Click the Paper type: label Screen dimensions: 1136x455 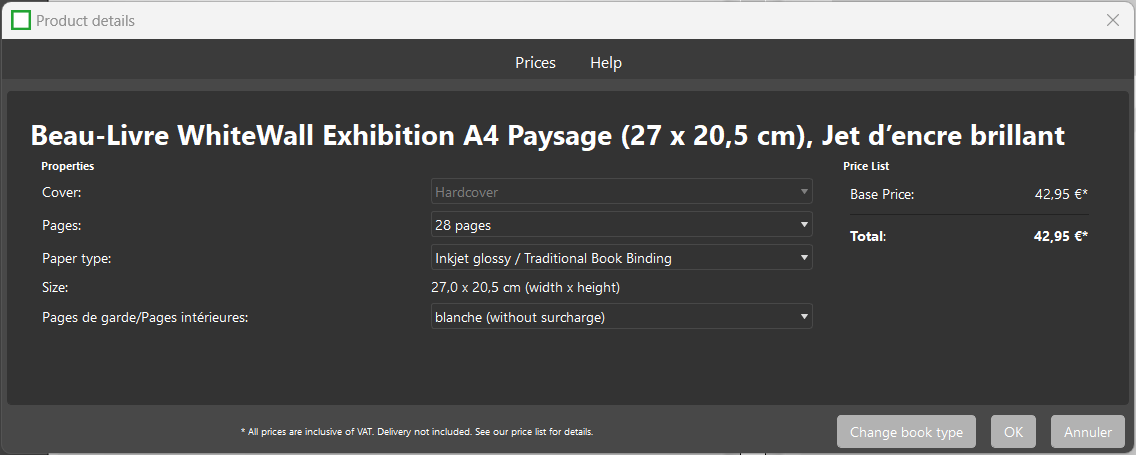tap(77, 259)
